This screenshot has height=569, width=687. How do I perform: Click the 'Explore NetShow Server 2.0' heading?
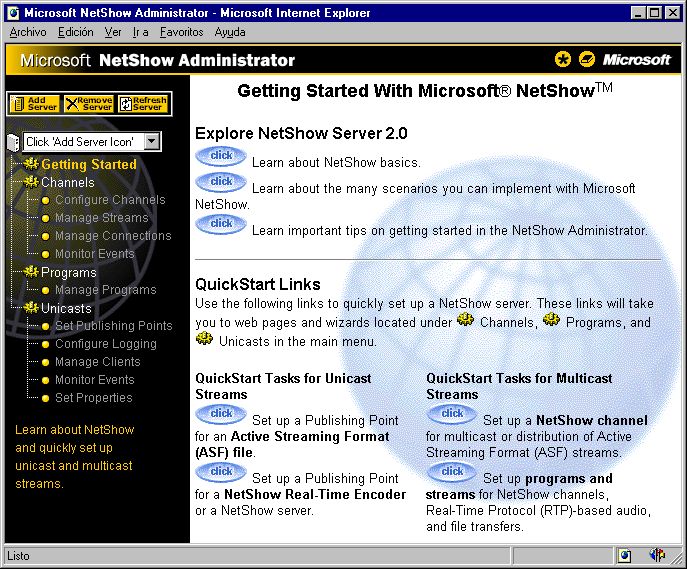pos(301,133)
